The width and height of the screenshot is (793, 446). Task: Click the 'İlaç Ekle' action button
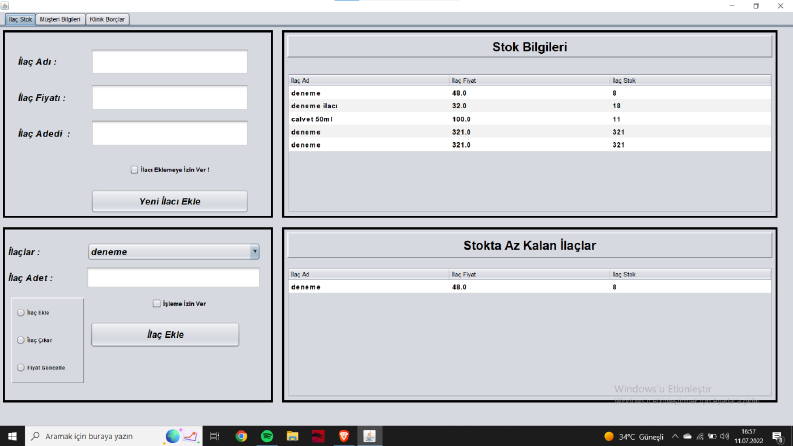pos(165,335)
